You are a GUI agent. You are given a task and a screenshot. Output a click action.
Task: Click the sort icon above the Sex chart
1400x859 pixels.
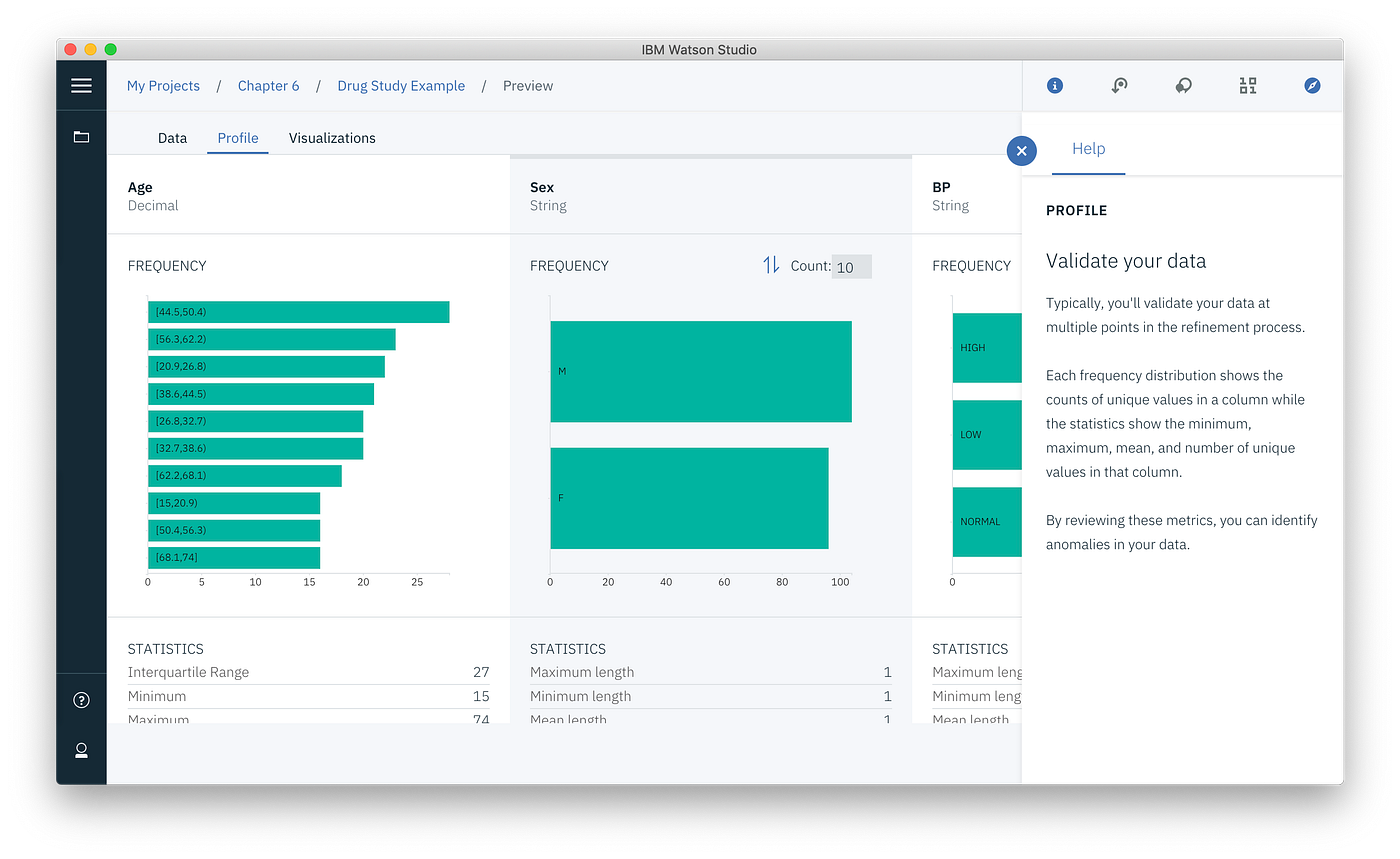click(x=770, y=265)
